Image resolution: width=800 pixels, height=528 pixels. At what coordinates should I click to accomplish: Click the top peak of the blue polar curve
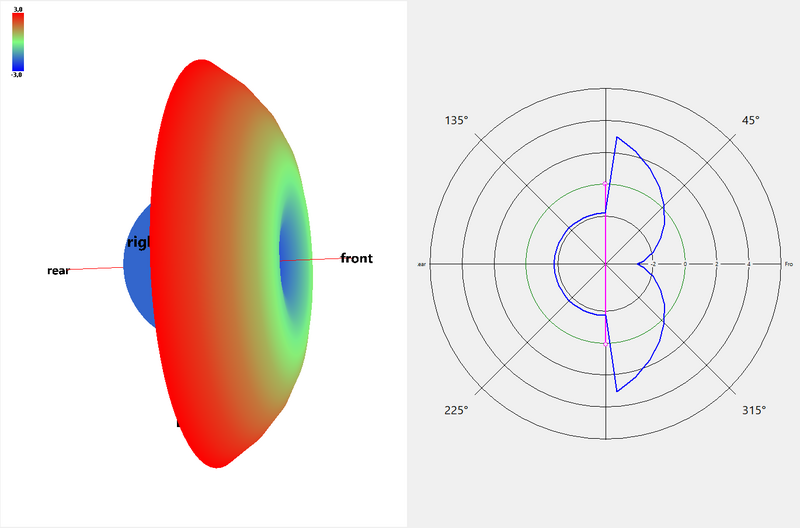pyautogui.click(x=617, y=137)
